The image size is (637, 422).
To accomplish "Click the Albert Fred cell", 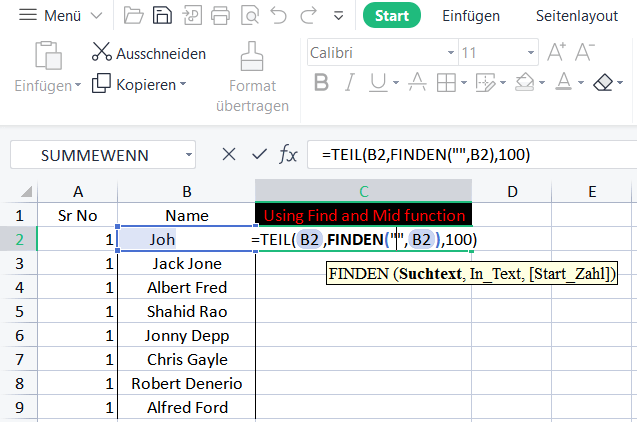I will (x=186, y=288).
